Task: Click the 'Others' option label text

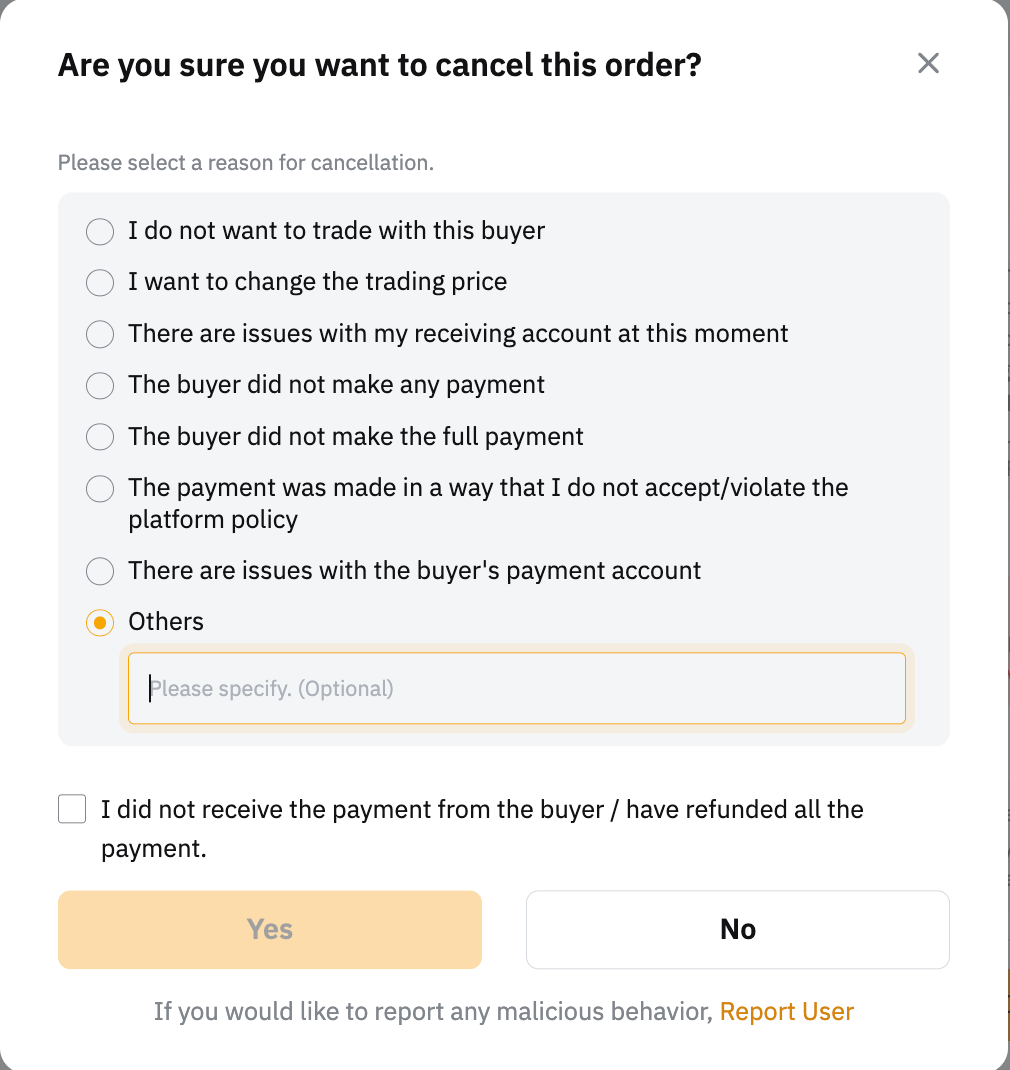Action: [x=166, y=622]
